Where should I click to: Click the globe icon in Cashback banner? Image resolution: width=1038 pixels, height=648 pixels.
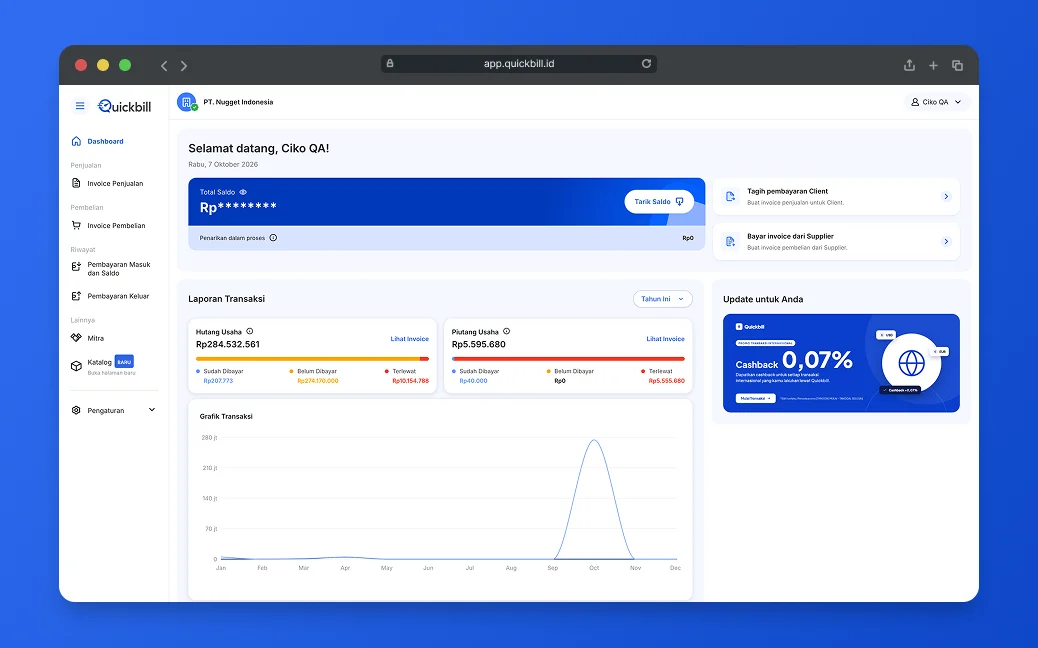912,363
